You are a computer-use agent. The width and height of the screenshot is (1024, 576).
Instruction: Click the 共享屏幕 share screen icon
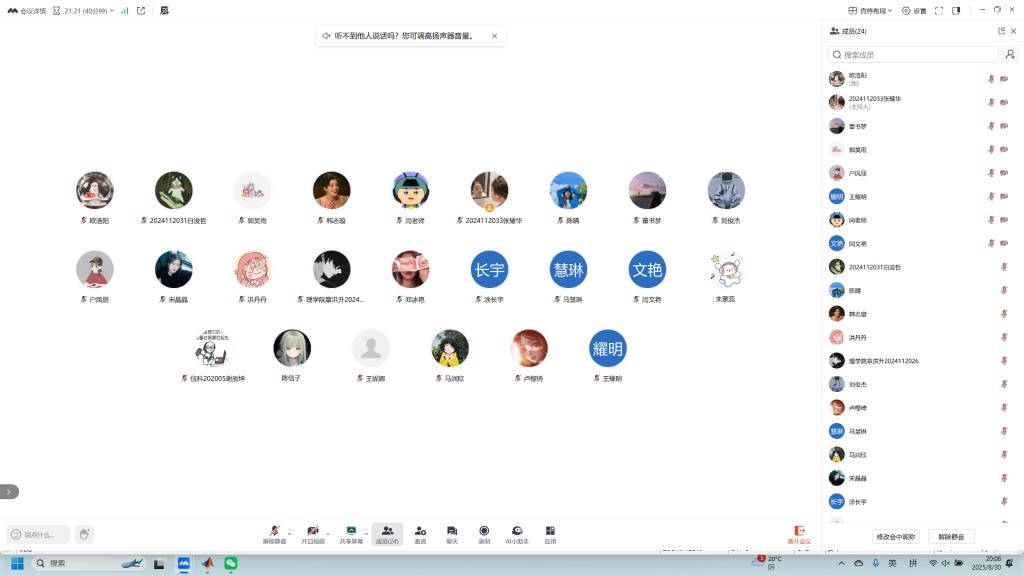click(x=351, y=533)
